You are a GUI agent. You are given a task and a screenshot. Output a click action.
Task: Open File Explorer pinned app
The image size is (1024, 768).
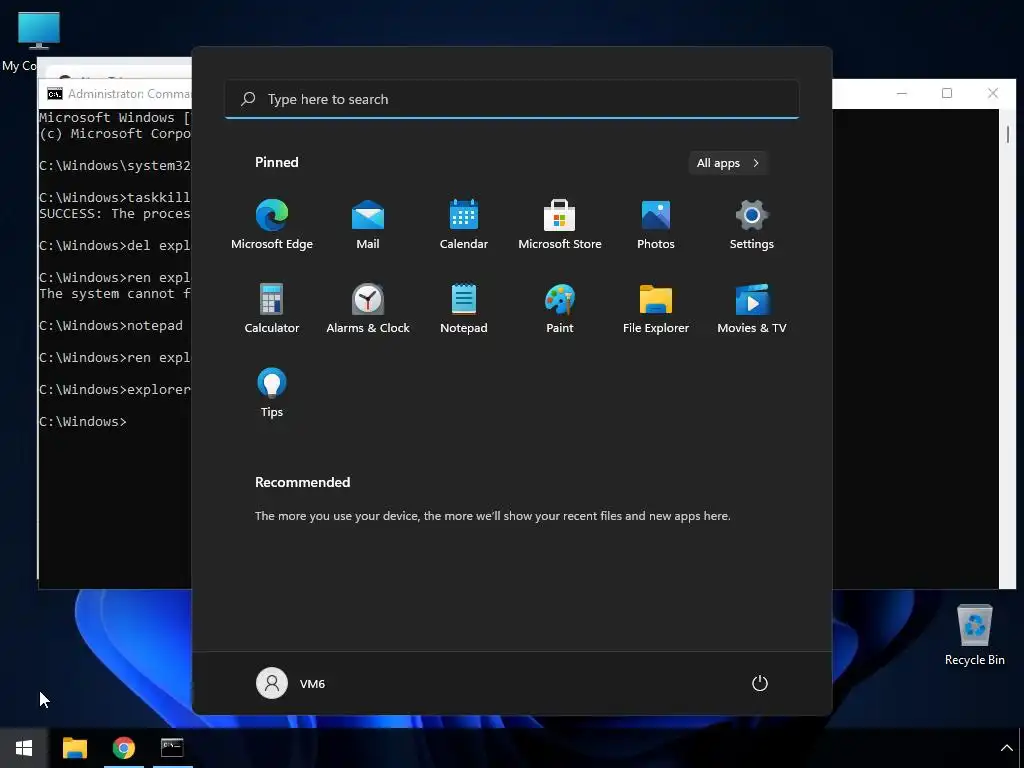pos(656,309)
